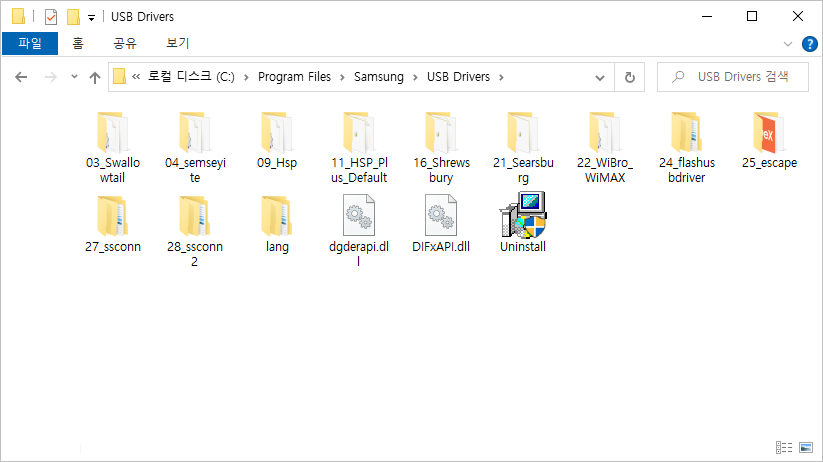Viewport: 823px width, 462px height.
Task: Open the 파일 menu tab
Action: [30, 43]
